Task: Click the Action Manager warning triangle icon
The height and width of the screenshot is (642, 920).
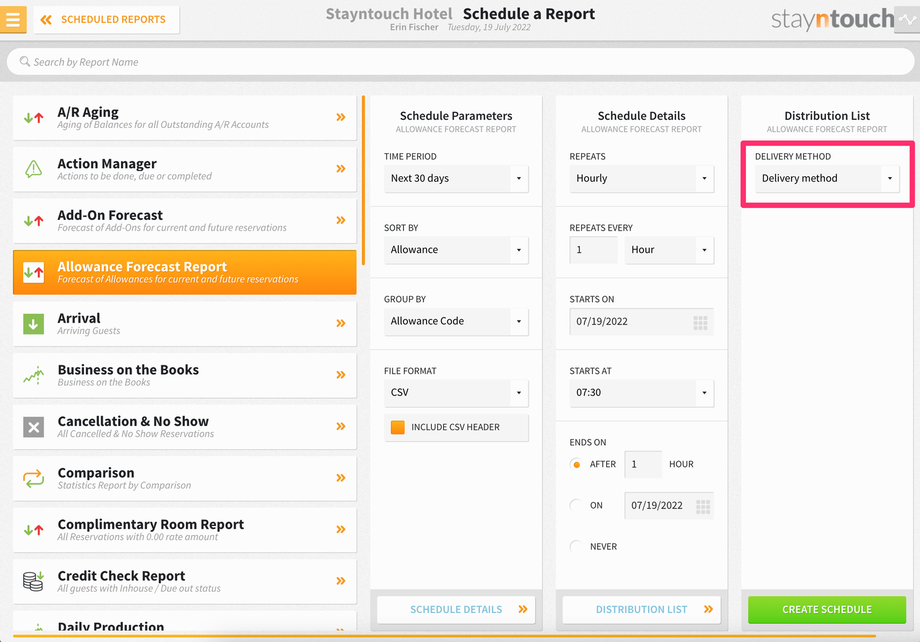Action: point(33,169)
